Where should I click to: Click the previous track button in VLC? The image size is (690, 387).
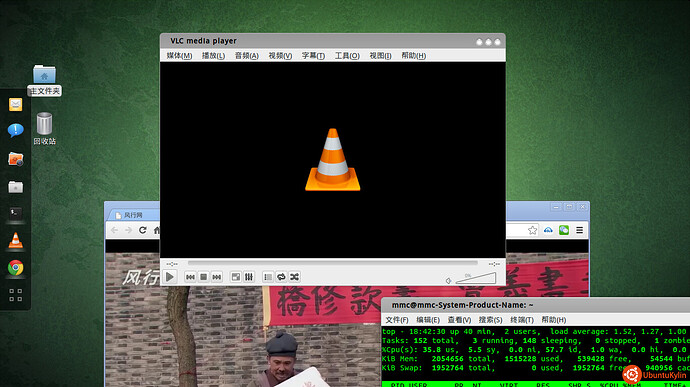coord(190,277)
